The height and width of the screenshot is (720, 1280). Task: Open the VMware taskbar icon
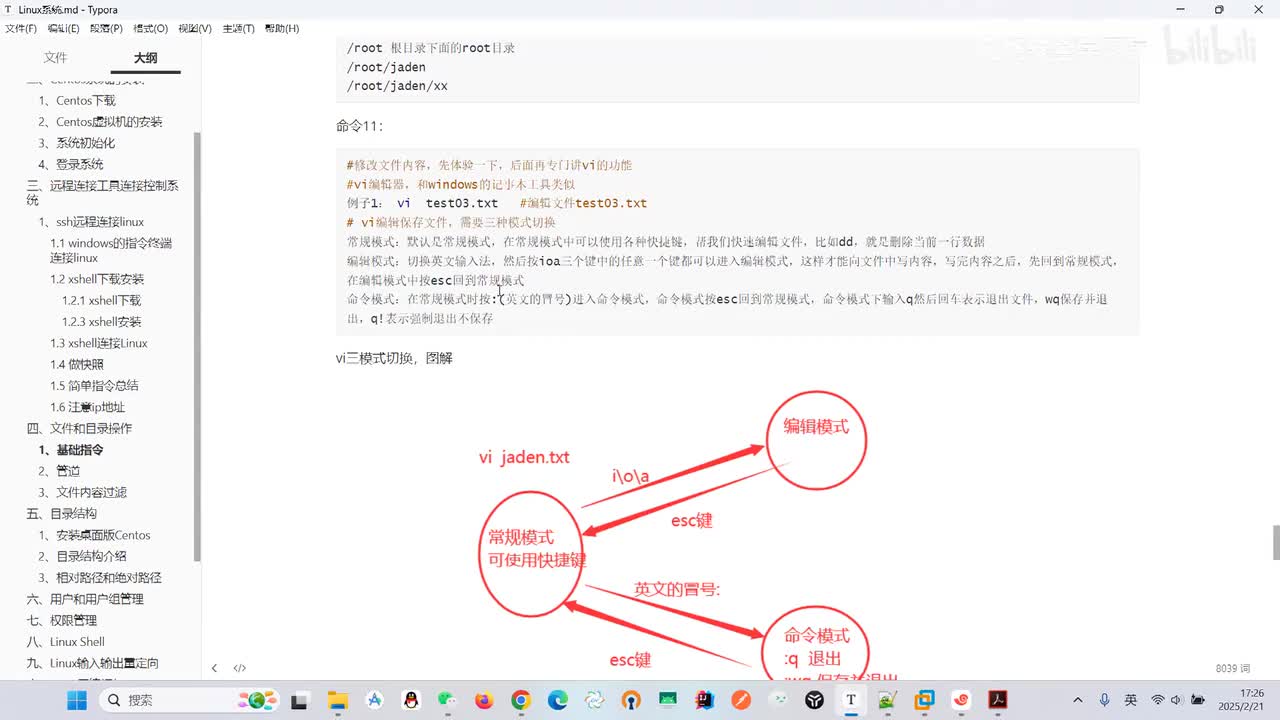(x=924, y=700)
